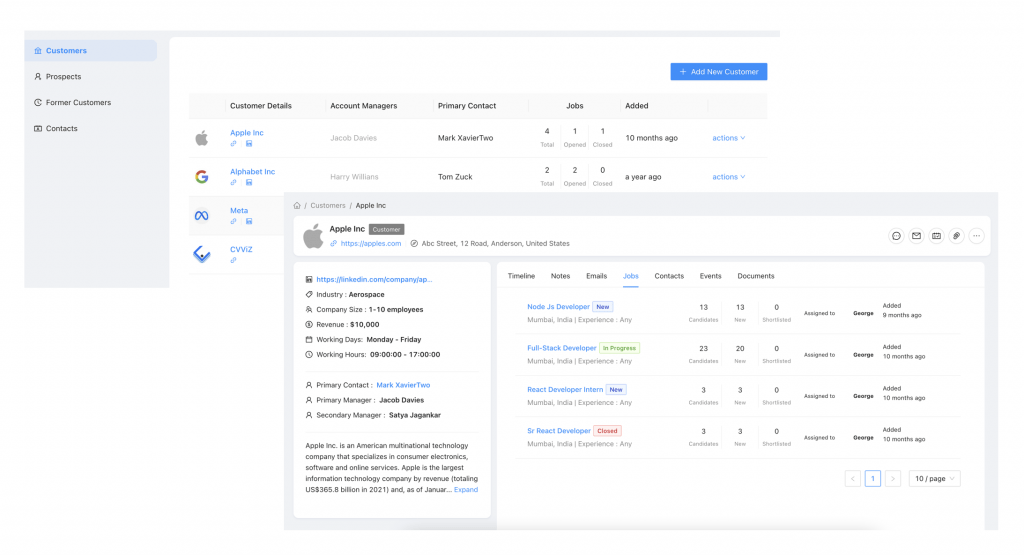Open the React Developer Intern job
This screenshot has width=1024, height=555.
point(565,389)
